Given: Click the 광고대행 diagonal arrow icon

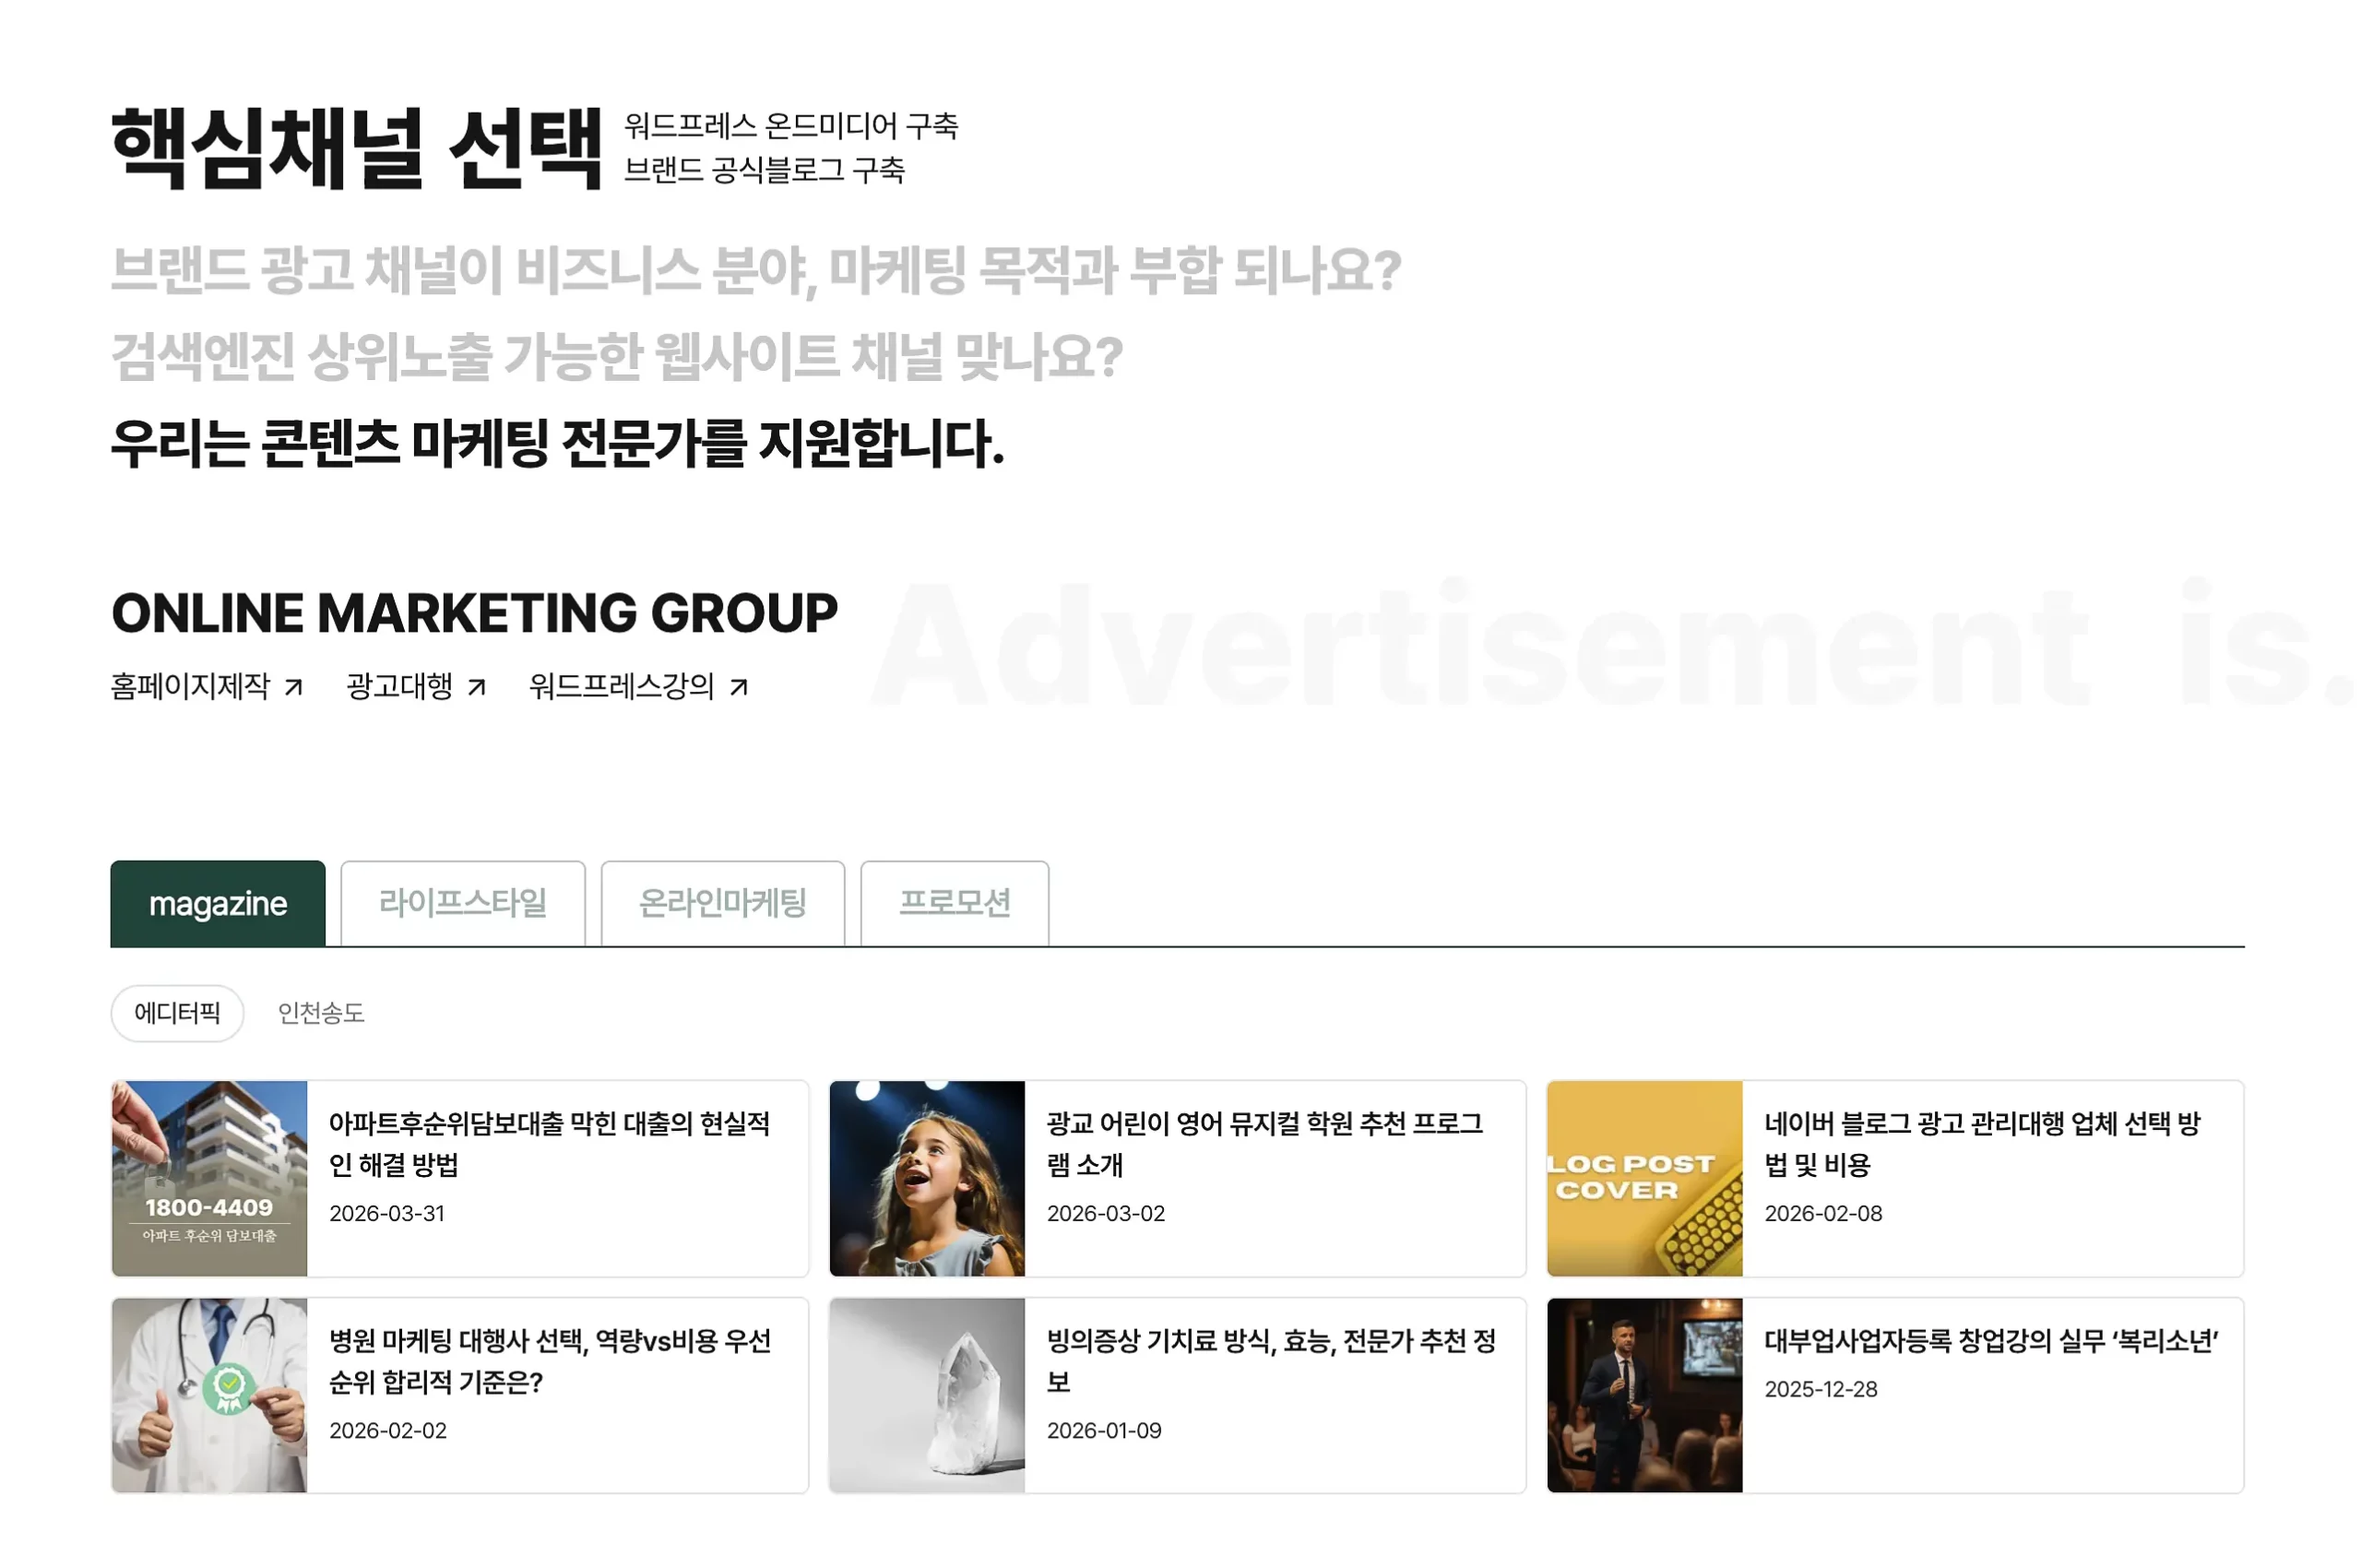Looking at the screenshot, I should (477, 686).
